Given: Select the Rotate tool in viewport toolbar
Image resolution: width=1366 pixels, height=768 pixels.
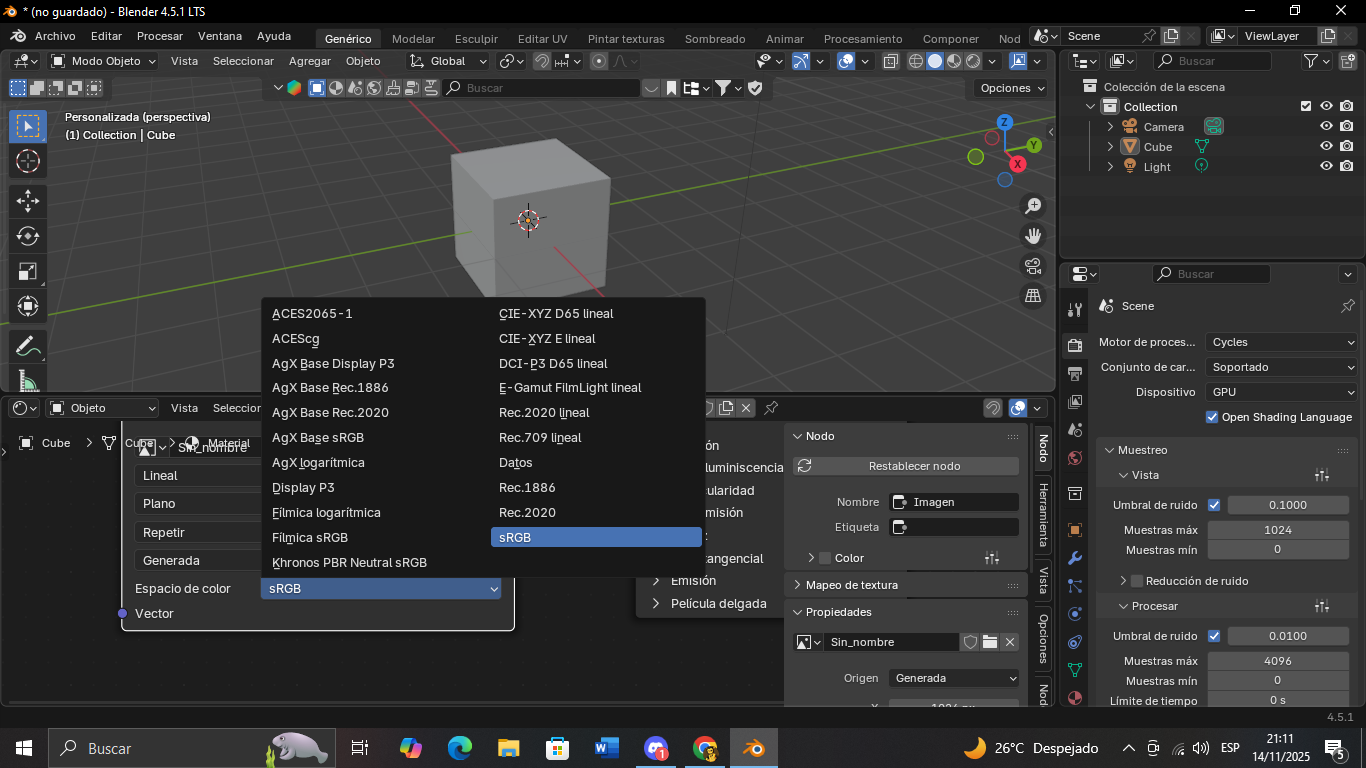Looking at the screenshot, I should click(27, 236).
